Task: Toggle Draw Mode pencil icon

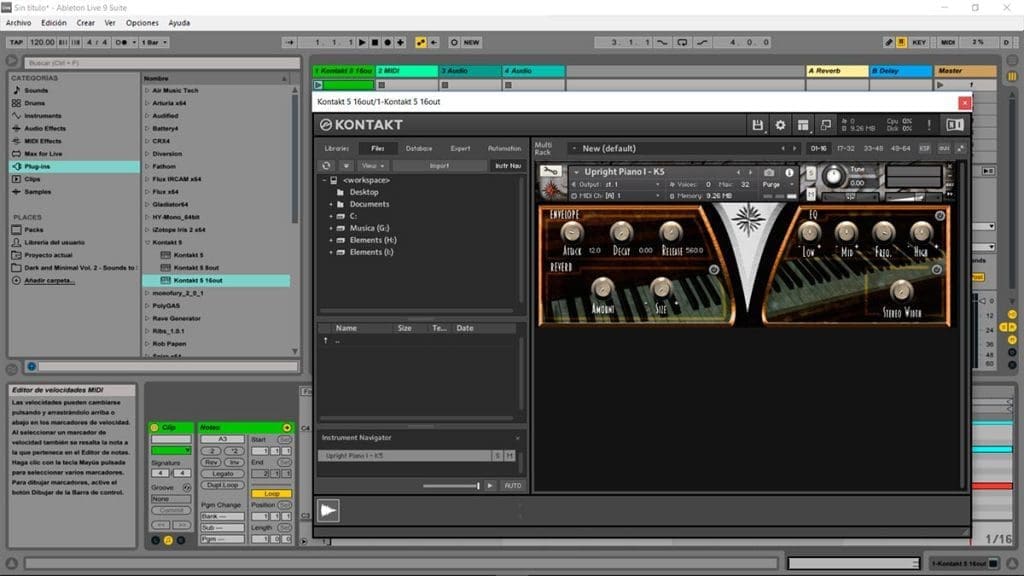Action: (x=888, y=42)
